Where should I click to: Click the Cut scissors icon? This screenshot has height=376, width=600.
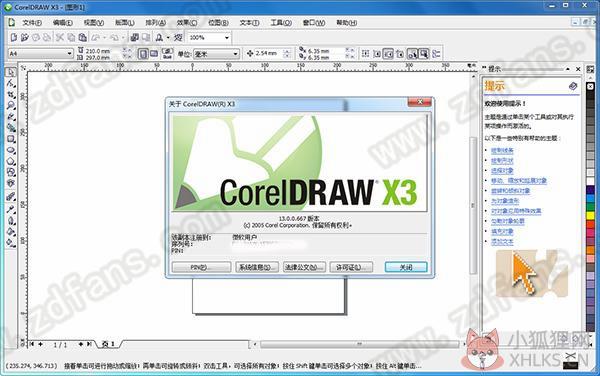point(60,37)
